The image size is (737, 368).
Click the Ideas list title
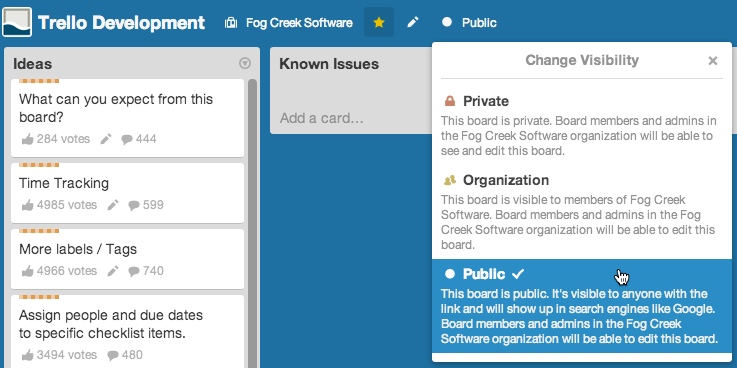tap(32, 64)
